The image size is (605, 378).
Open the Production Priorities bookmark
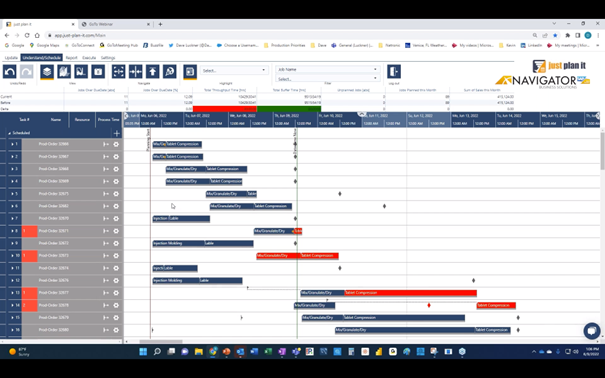pyautogui.click(x=284, y=45)
